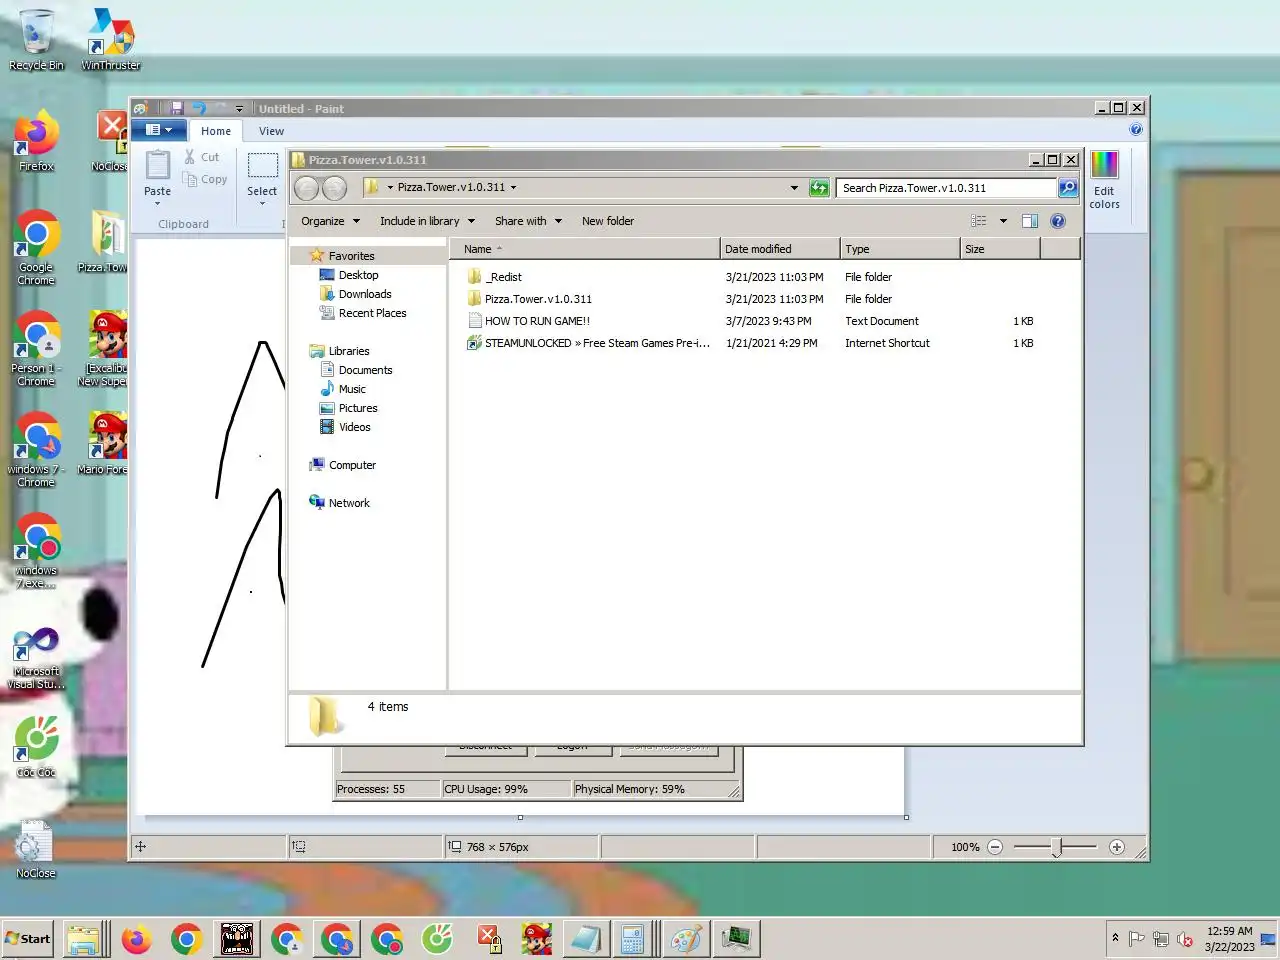Image resolution: width=1280 pixels, height=960 pixels.
Task: Click the Explorer Forward navigation arrow
Action: pos(334,187)
